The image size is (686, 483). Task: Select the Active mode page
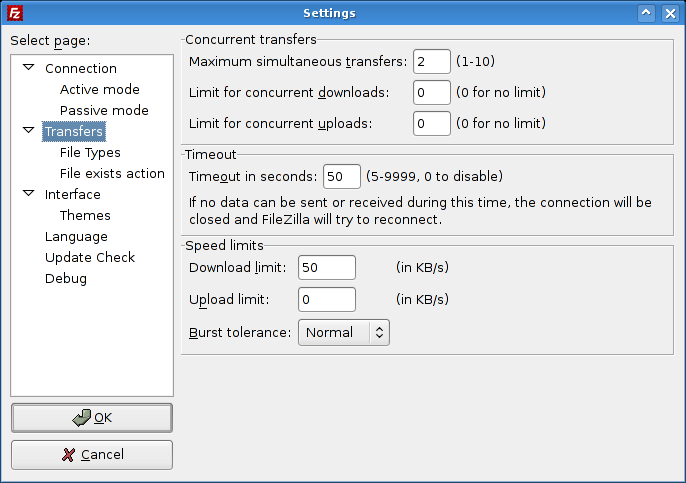coord(100,89)
